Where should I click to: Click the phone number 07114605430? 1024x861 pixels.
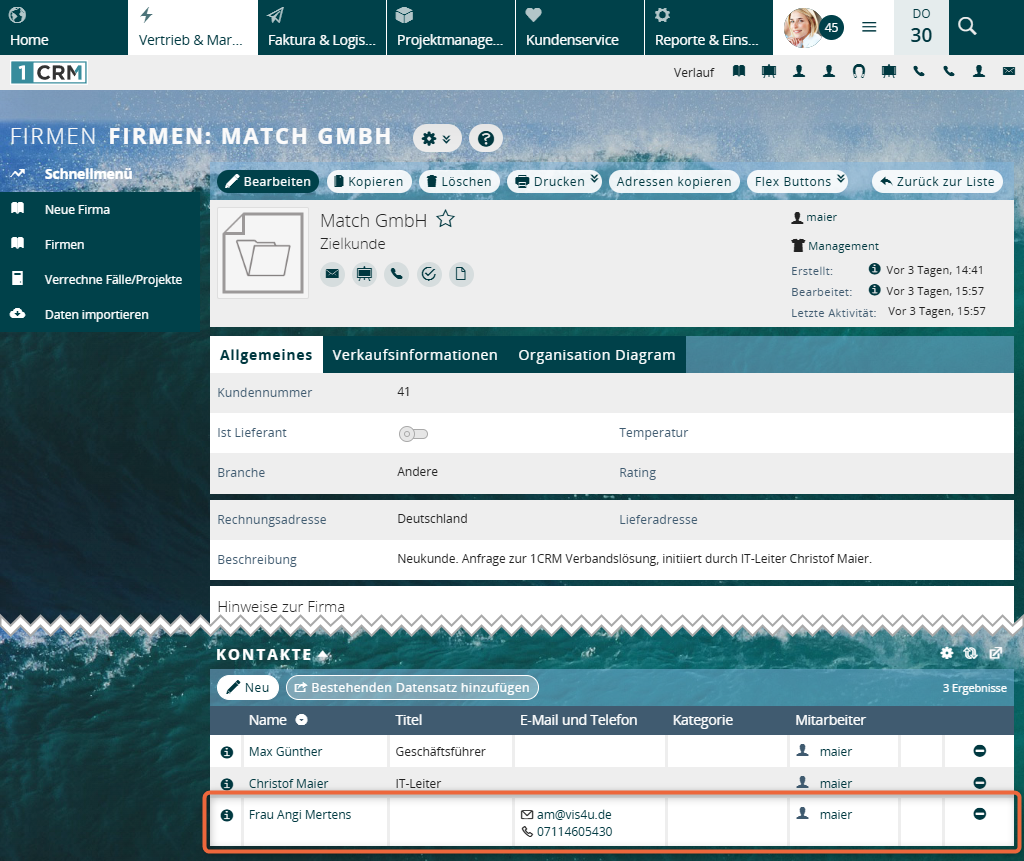pos(574,832)
